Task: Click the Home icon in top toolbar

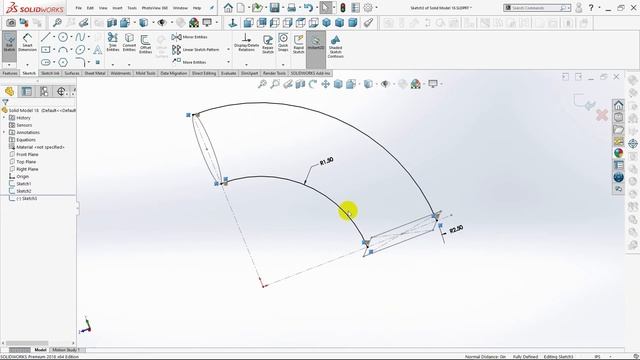Action: pos(228,8)
